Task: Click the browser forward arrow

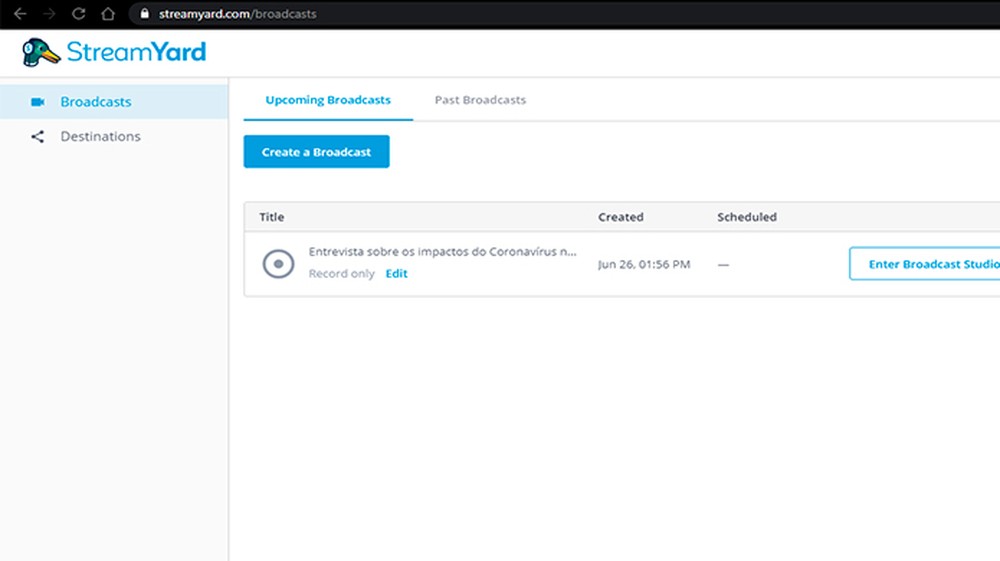Action: click(50, 14)
